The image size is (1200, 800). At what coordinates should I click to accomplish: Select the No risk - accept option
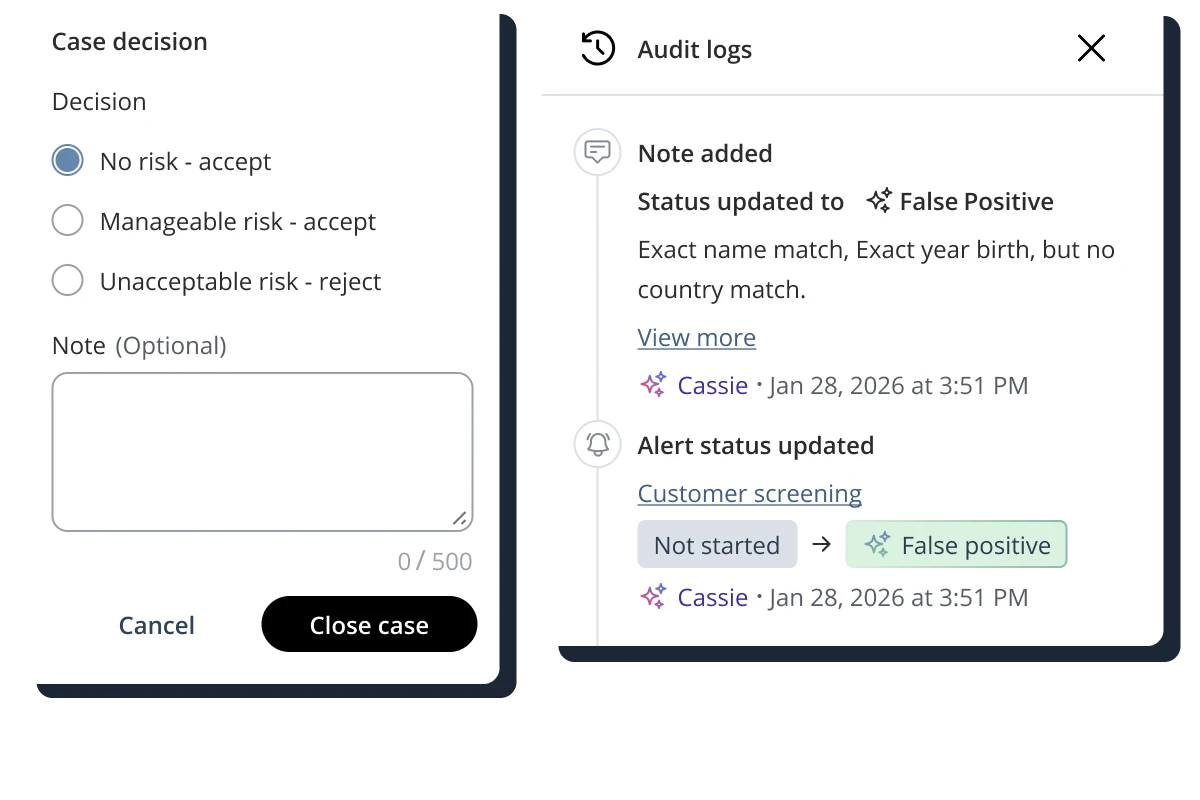point(68,161)
